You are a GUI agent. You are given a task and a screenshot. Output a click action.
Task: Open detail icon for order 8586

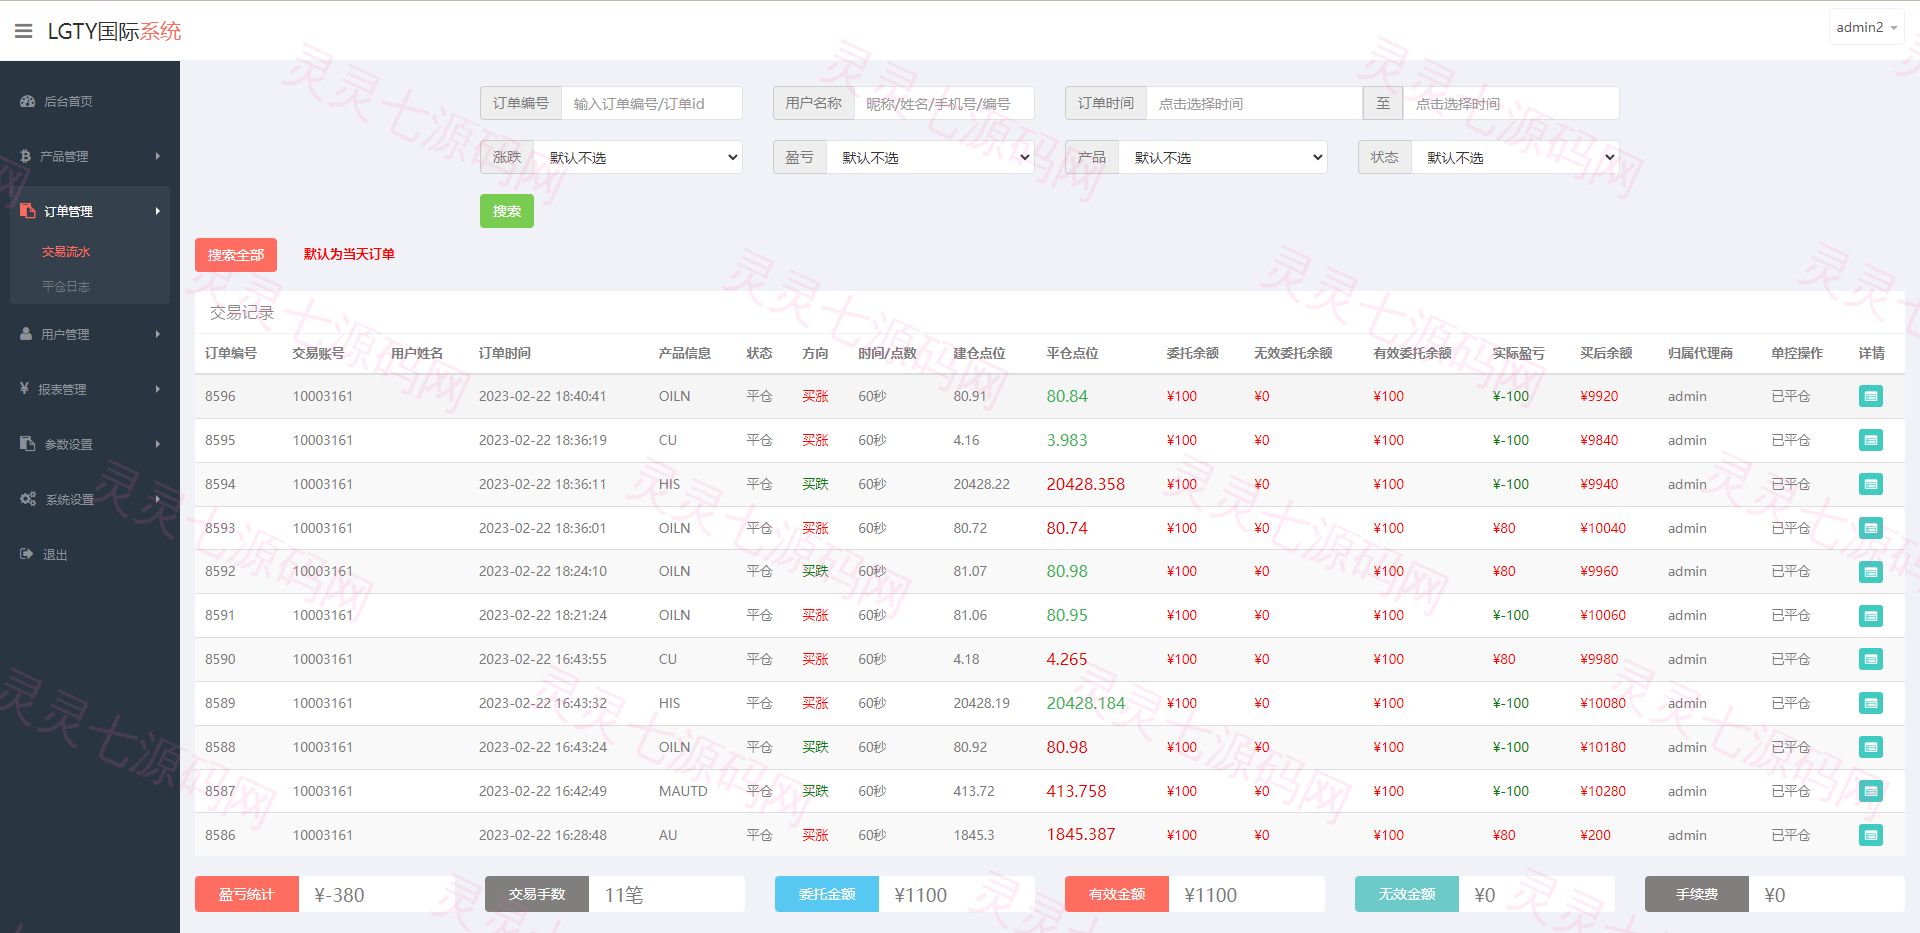(1870, 835)
